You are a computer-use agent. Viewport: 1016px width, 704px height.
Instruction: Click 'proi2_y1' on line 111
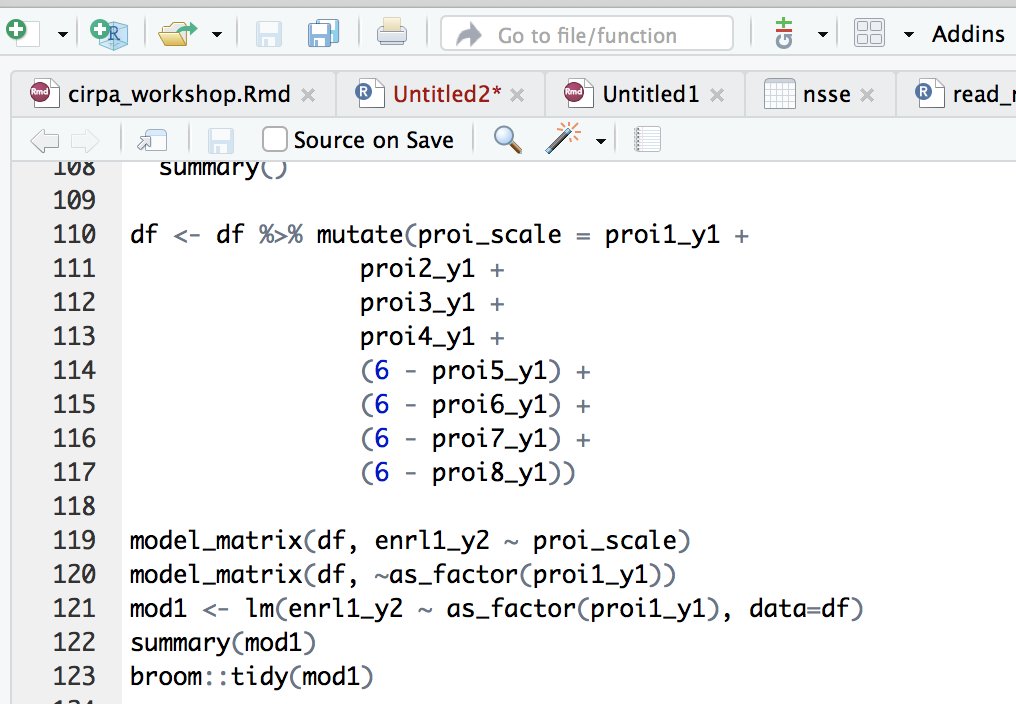coord(417,268)
